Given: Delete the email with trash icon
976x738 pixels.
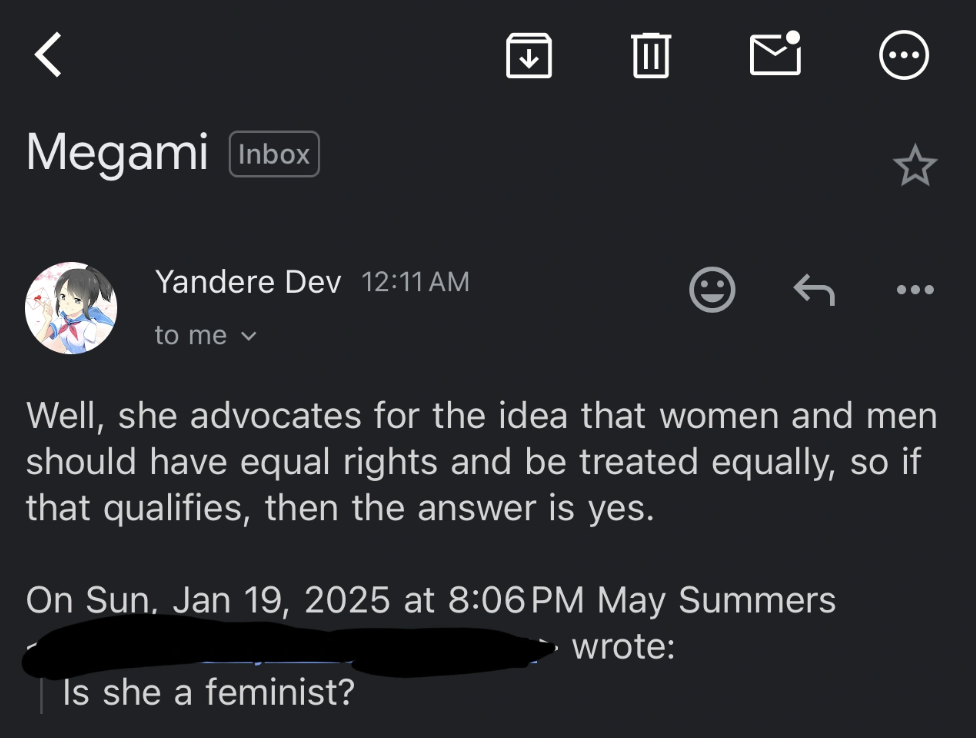Looking at the screenshot, I should (650, 54).
